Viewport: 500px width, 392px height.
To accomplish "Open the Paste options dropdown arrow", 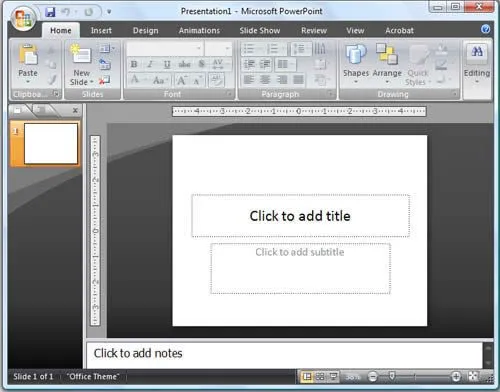I will pos(28,82).
